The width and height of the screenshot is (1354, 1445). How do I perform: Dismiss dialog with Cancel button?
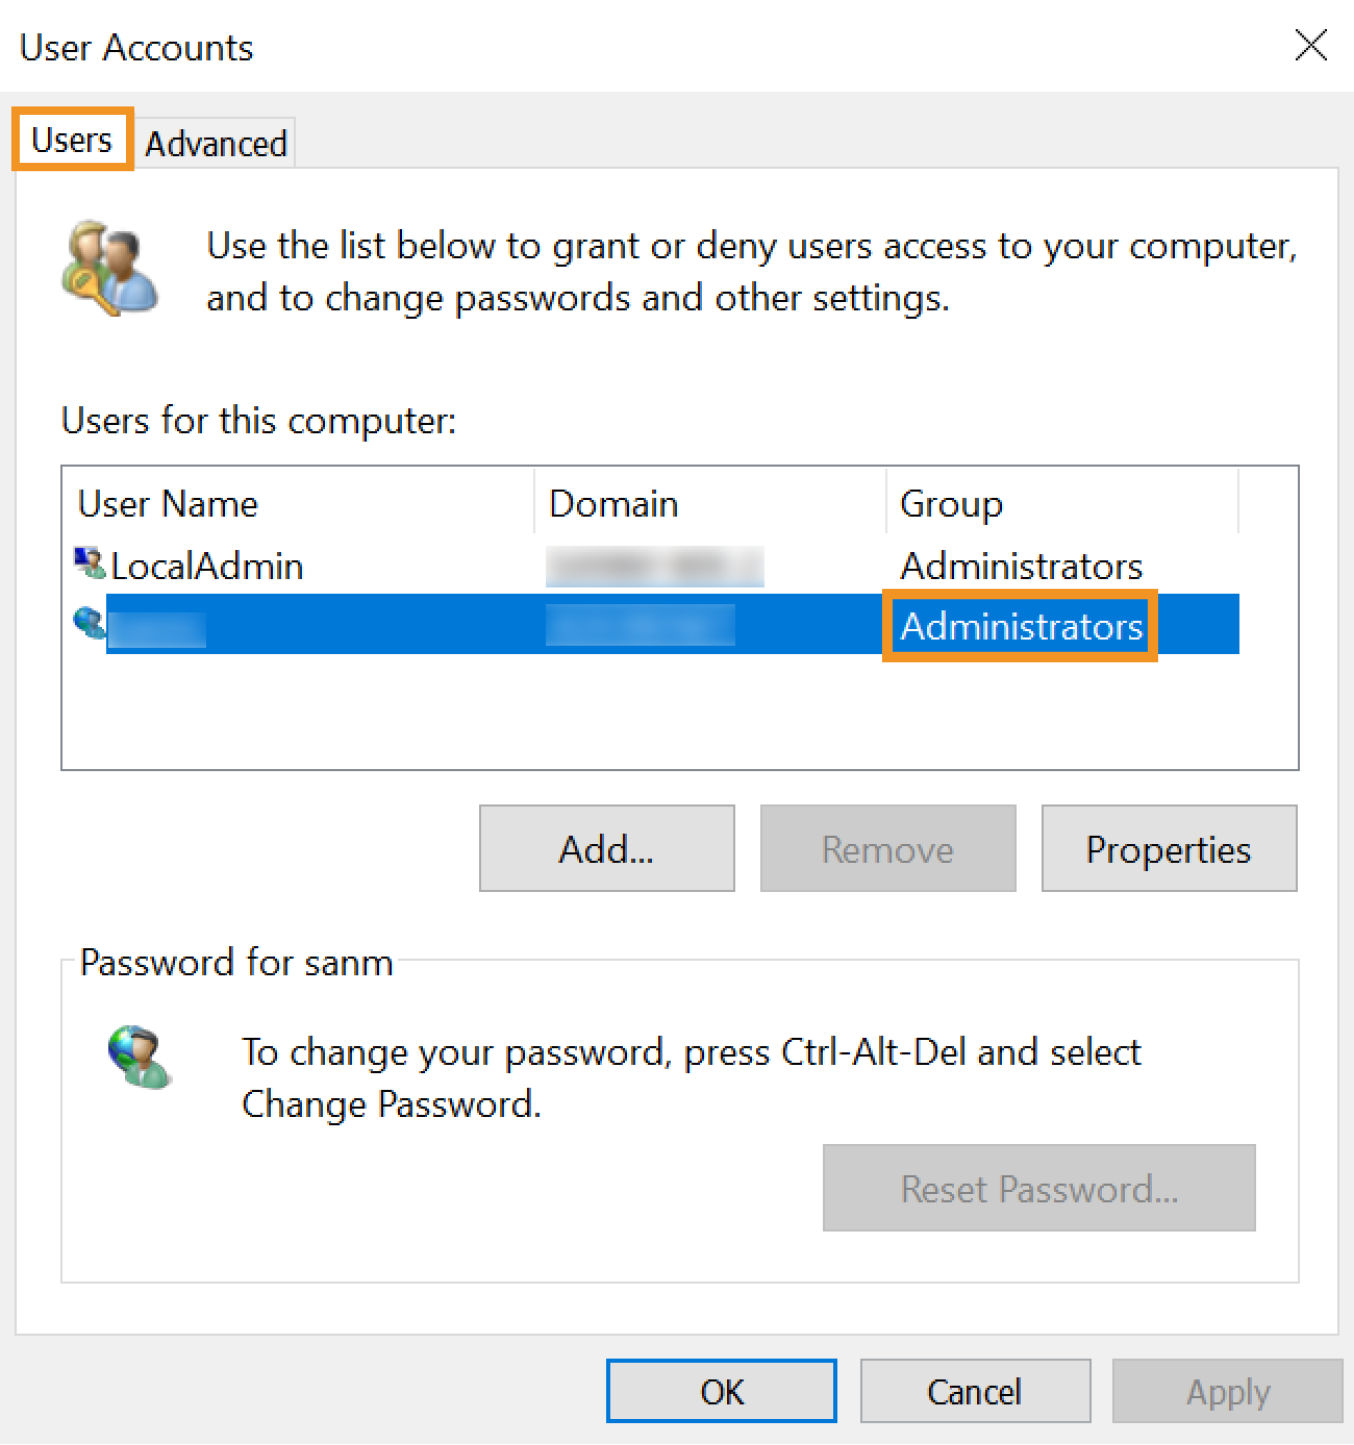coord(974,1391)
